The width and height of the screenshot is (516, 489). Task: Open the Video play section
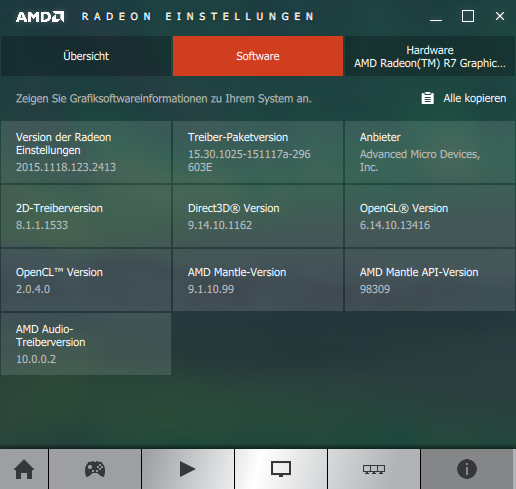pyautogui.click(x=188, y=469)
